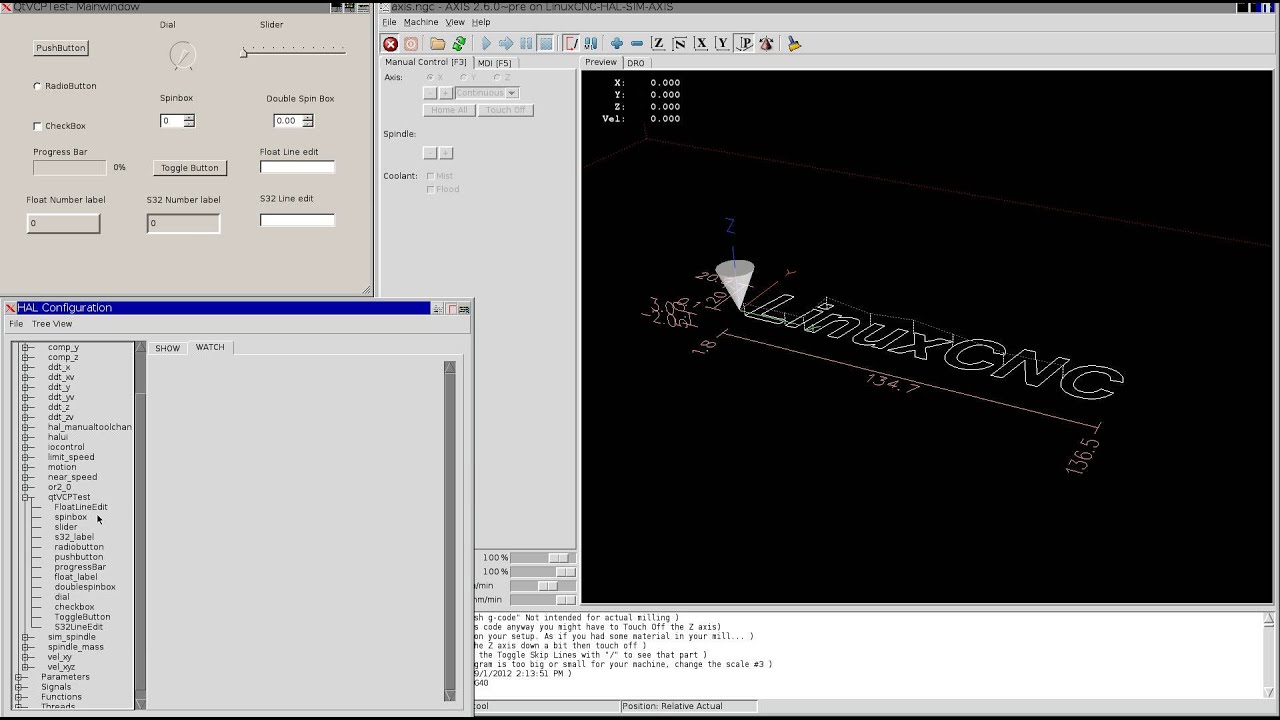Open the File menu in AXIS

click(389, 22)
